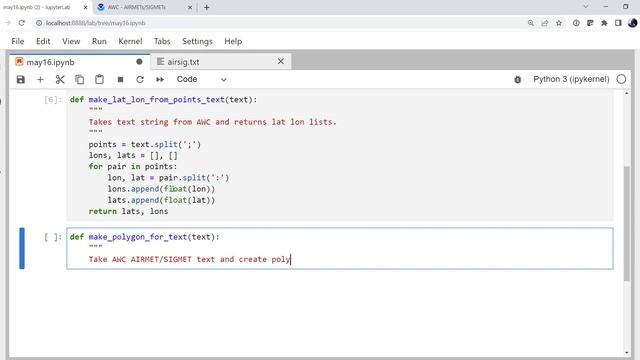Switch to may16.ipynb notebook tab
This screenshot has width=640, height=360.
tap(80, 62)
